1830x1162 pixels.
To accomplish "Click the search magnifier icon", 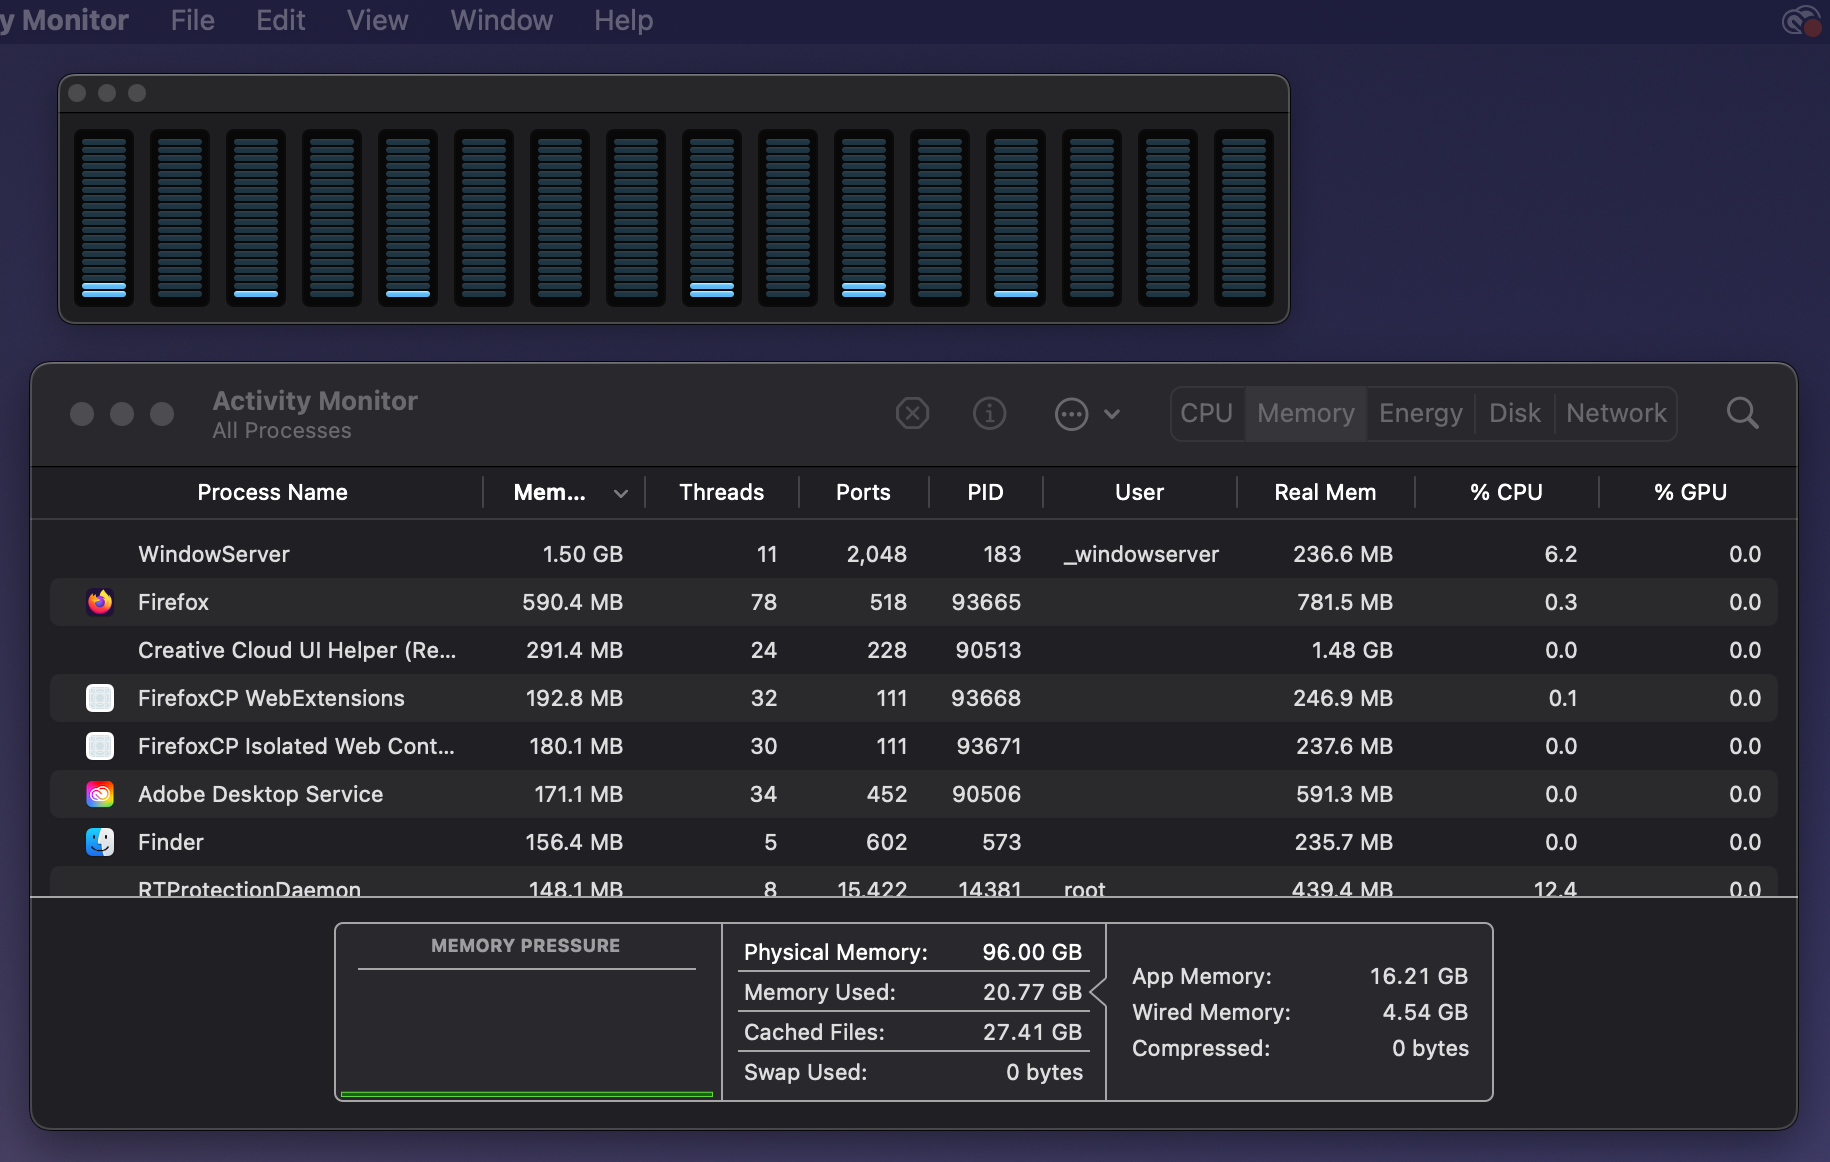I will (x=1742, y=413).
